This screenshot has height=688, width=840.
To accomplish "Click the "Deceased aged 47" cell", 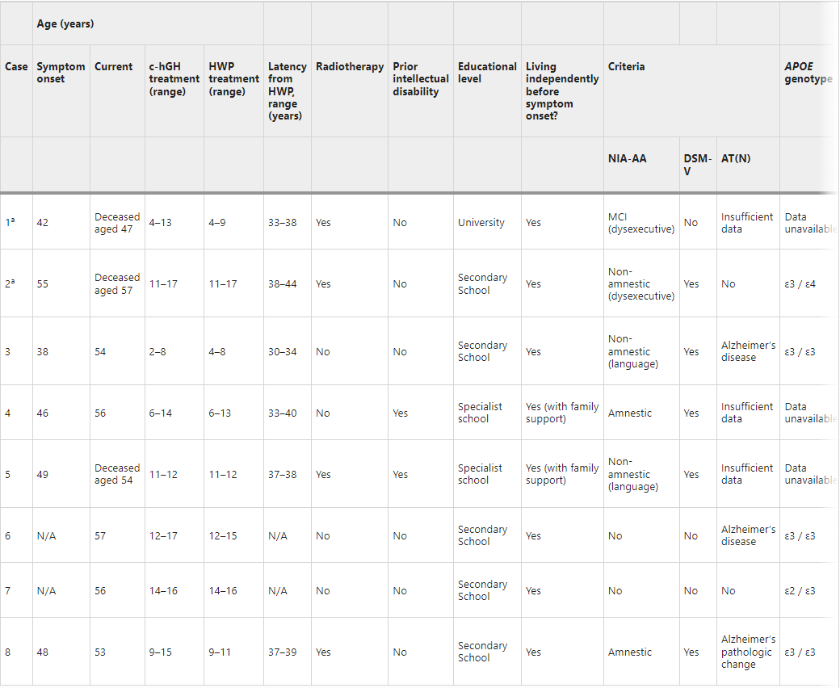I will pos(117,223).
